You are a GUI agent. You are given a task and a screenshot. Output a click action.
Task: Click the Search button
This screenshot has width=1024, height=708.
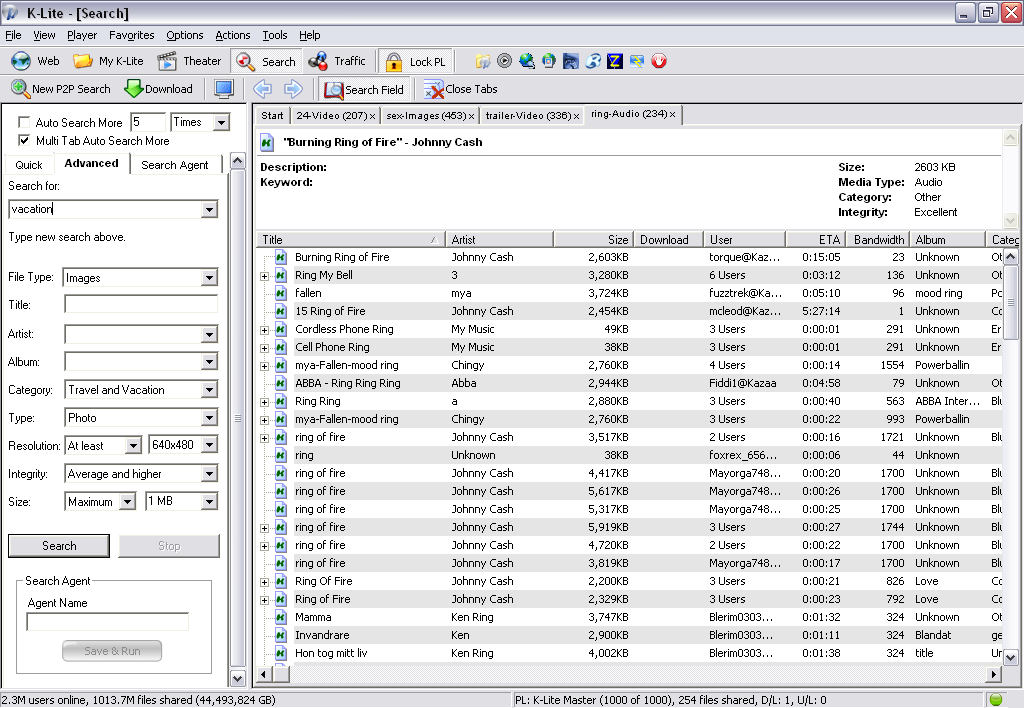pyautogui.click(x=59, y=546)
